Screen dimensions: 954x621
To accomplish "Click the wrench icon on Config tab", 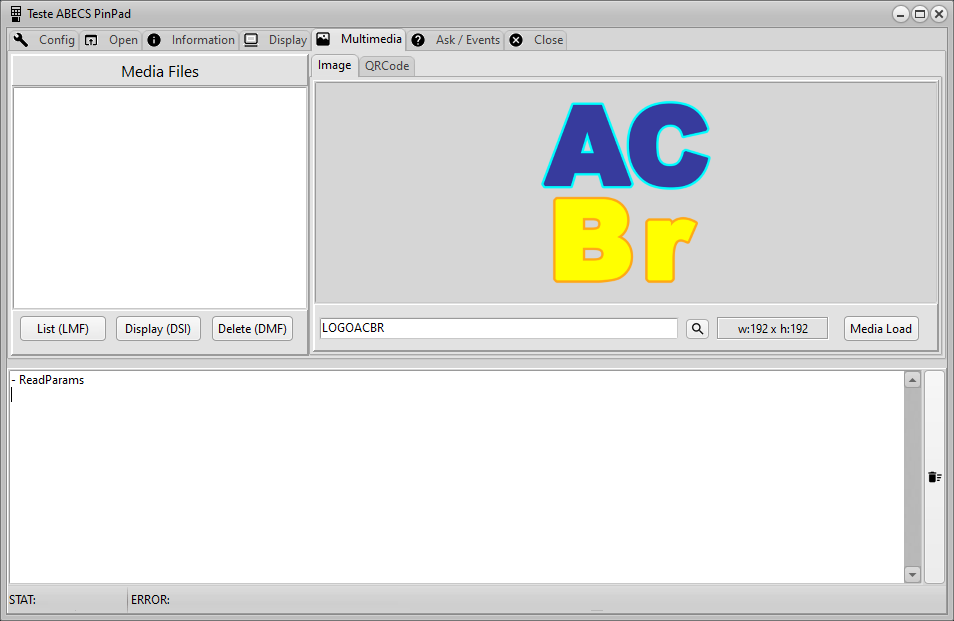I will [21, 40].
